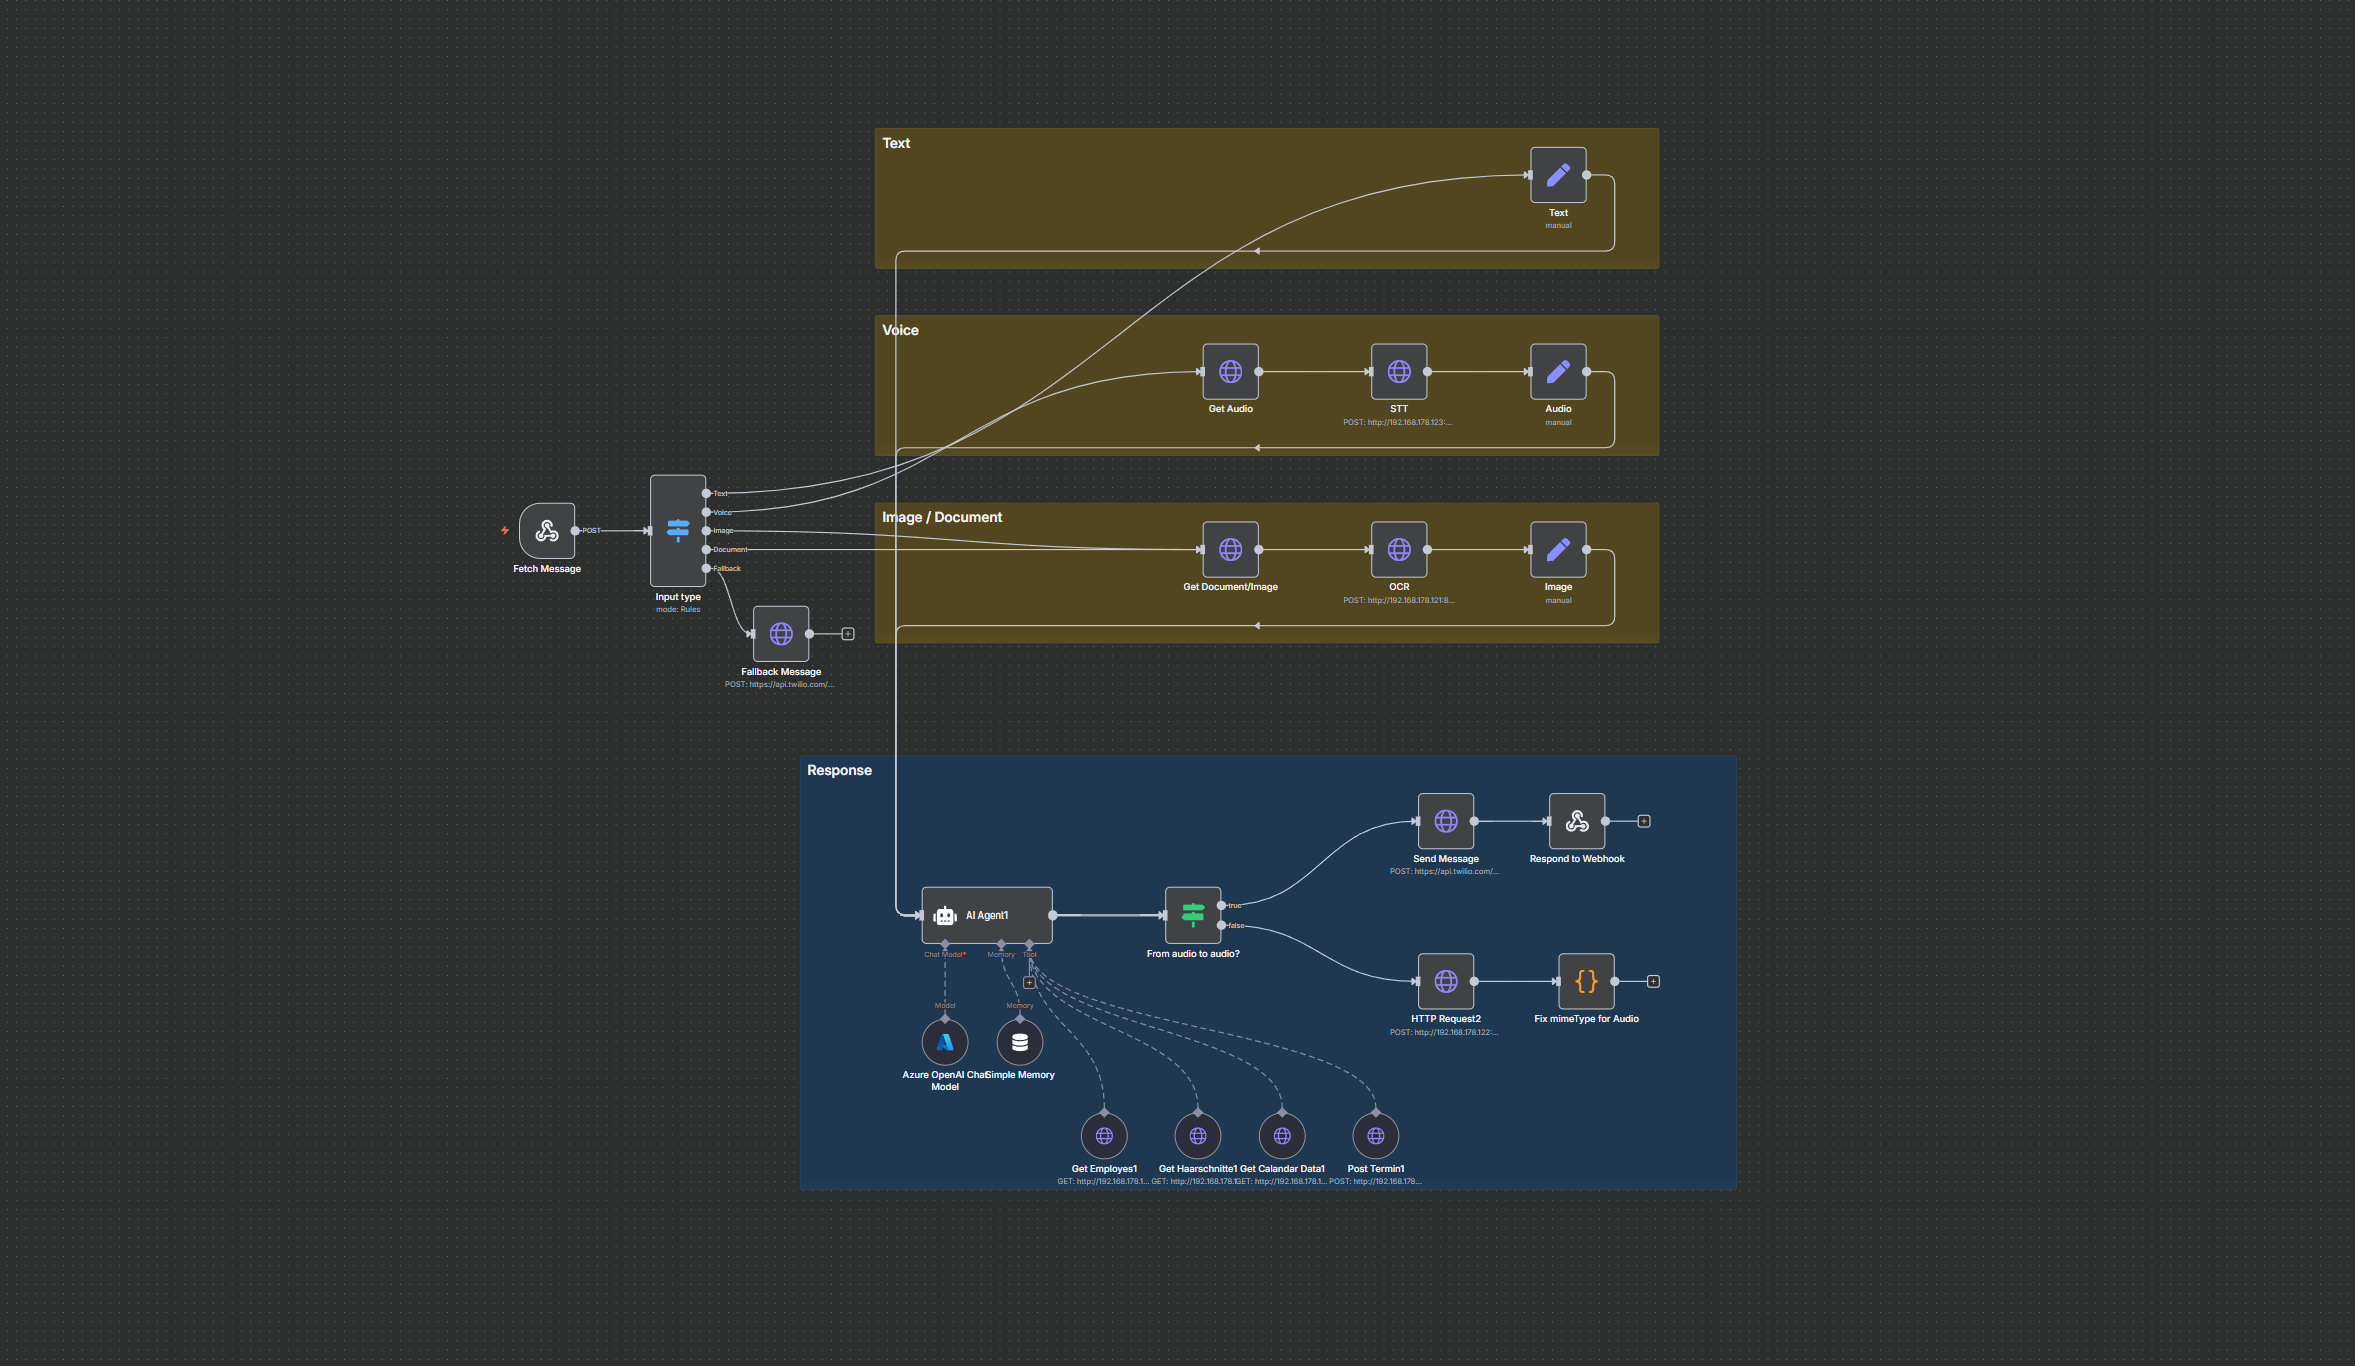Select the AI Agent1 node

pyautogui.click(x=986, y=915)
